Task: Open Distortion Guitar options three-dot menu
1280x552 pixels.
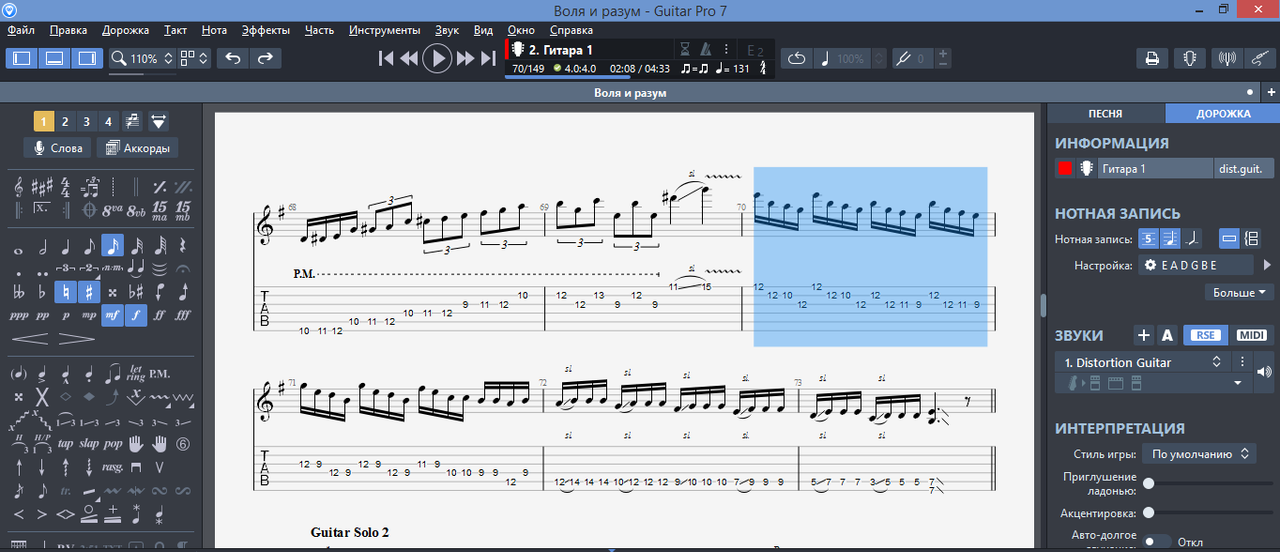Action: [x=1243, y=362]
